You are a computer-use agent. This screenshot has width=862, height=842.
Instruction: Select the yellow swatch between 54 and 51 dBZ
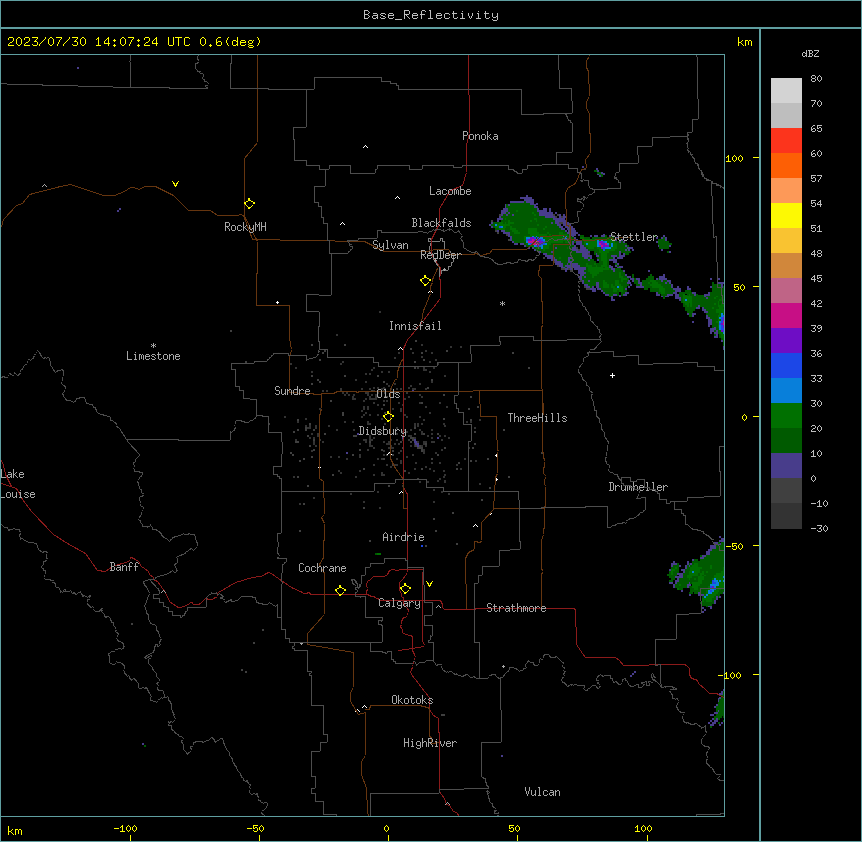[786, 215]
